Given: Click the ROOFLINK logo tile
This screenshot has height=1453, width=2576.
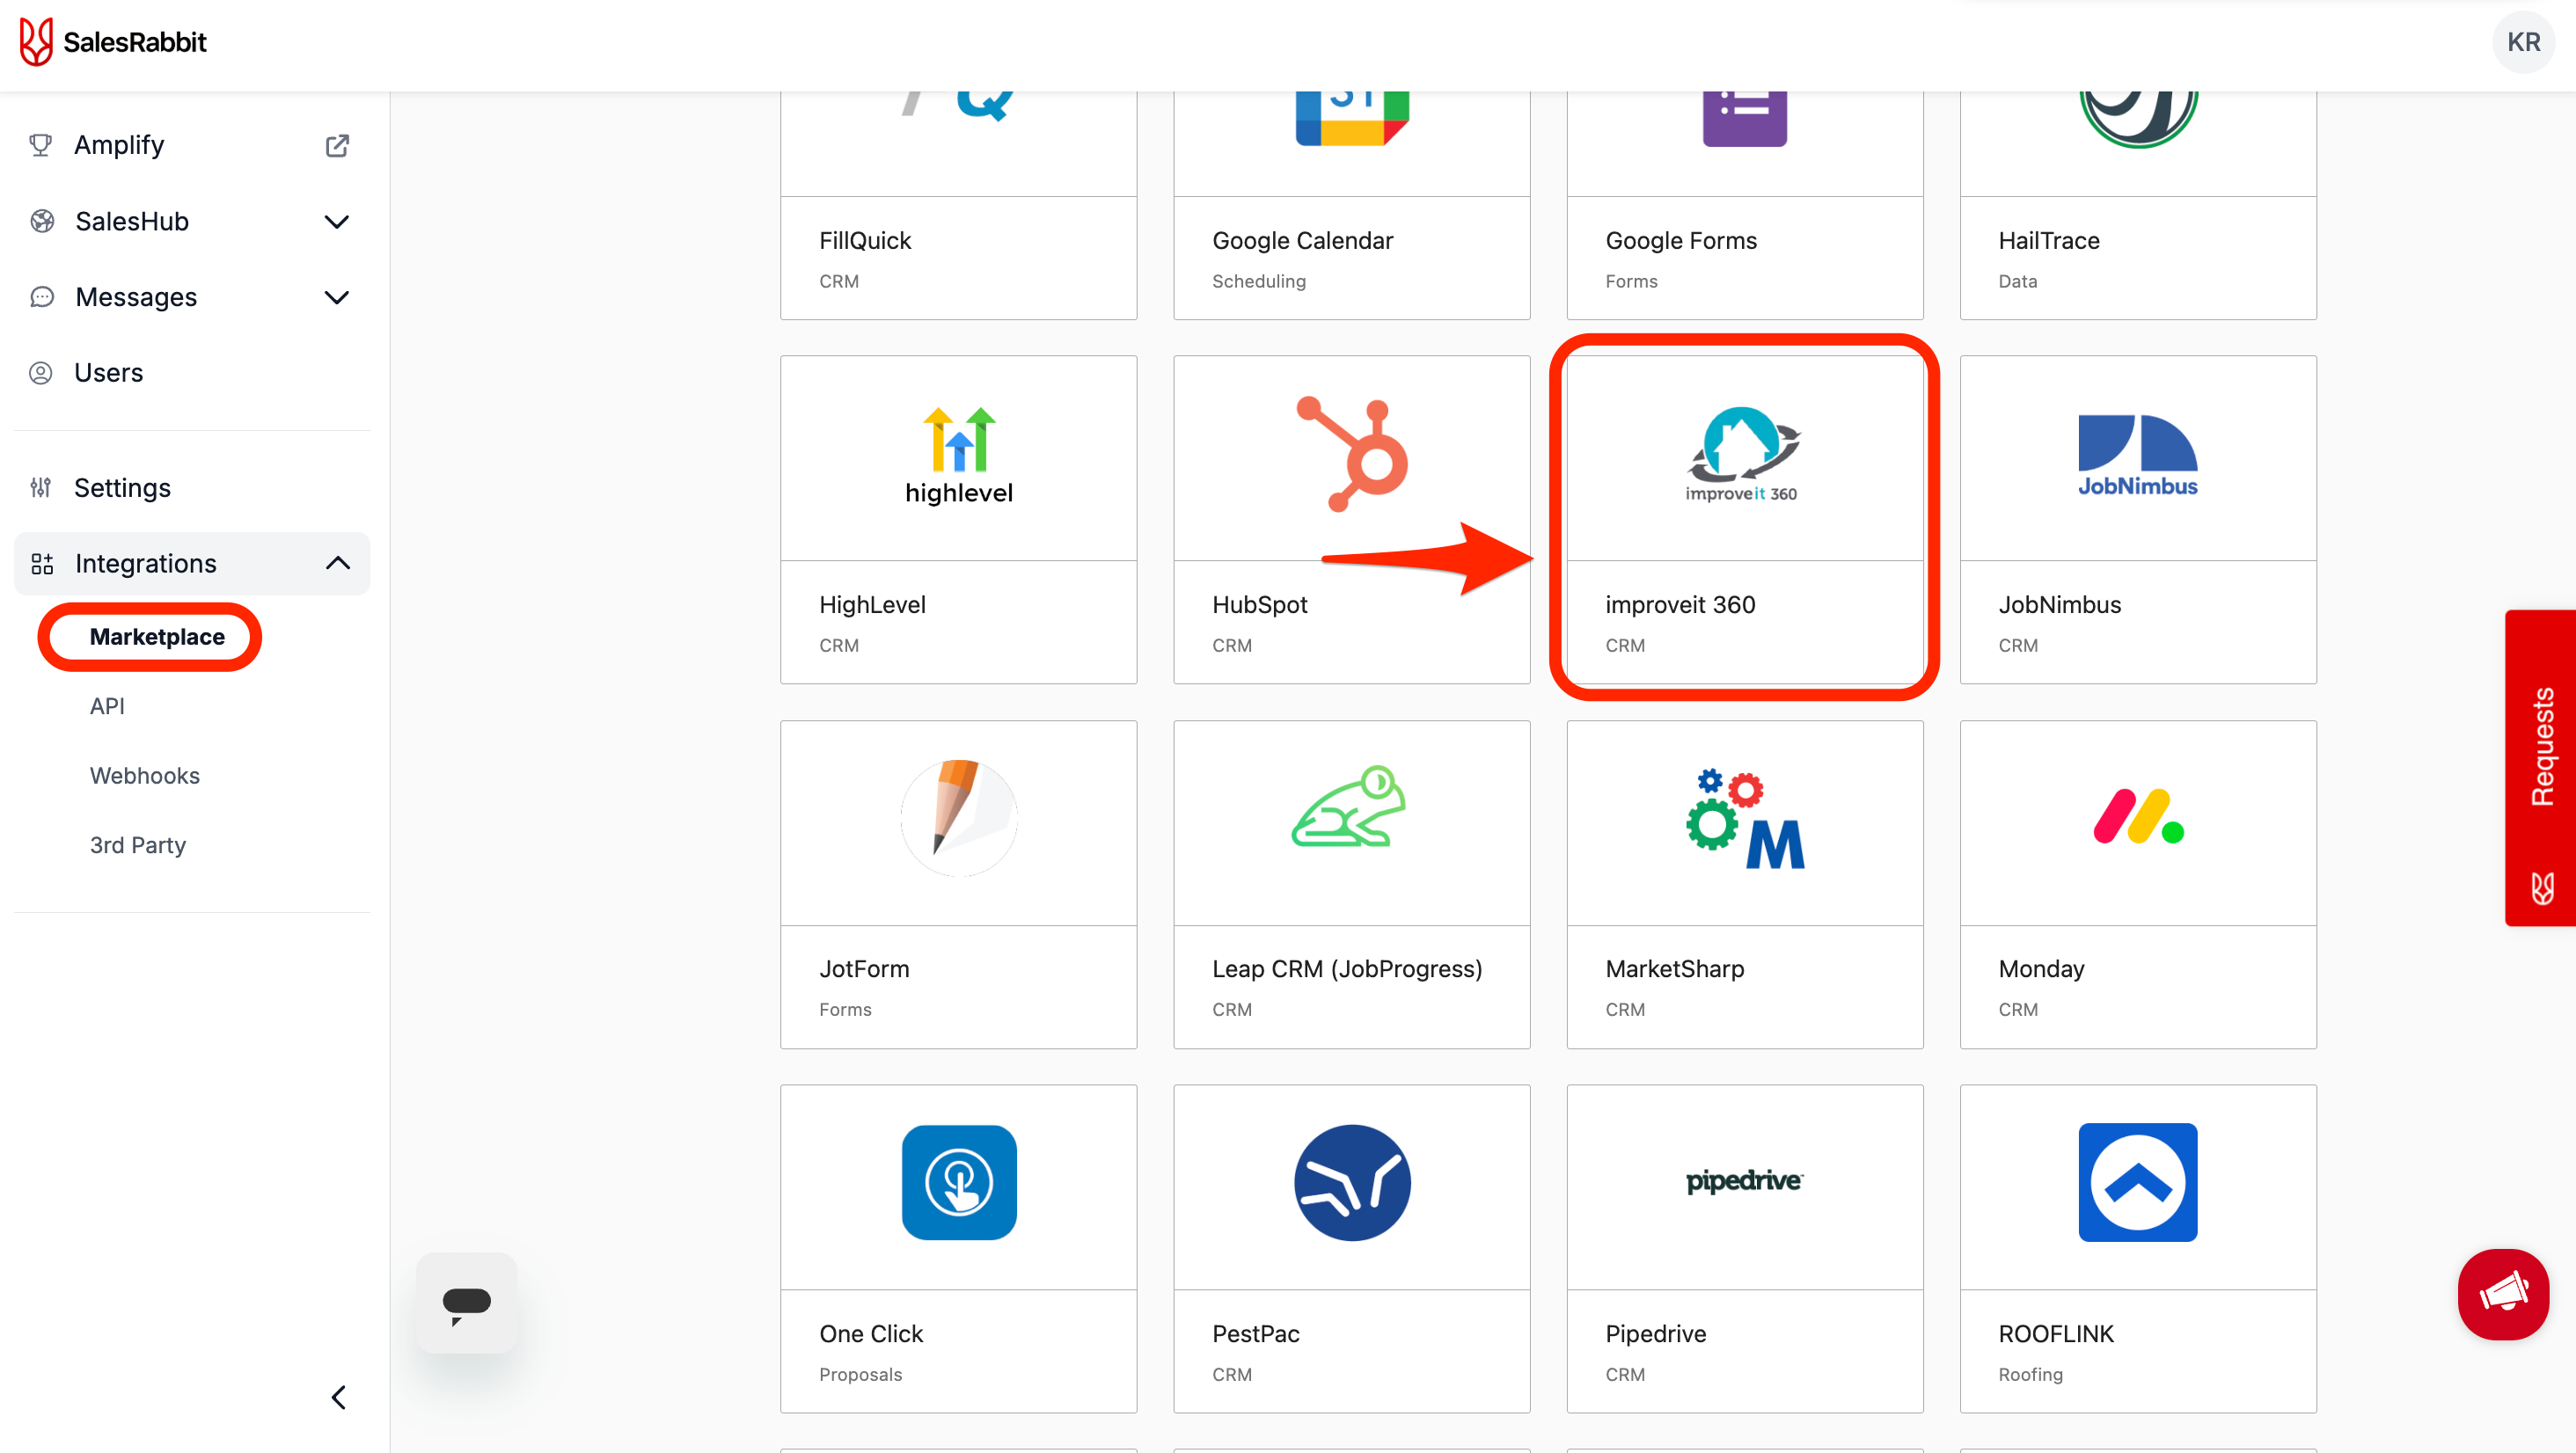Looking at the screenshot, I should (x=2137, y=1183).
